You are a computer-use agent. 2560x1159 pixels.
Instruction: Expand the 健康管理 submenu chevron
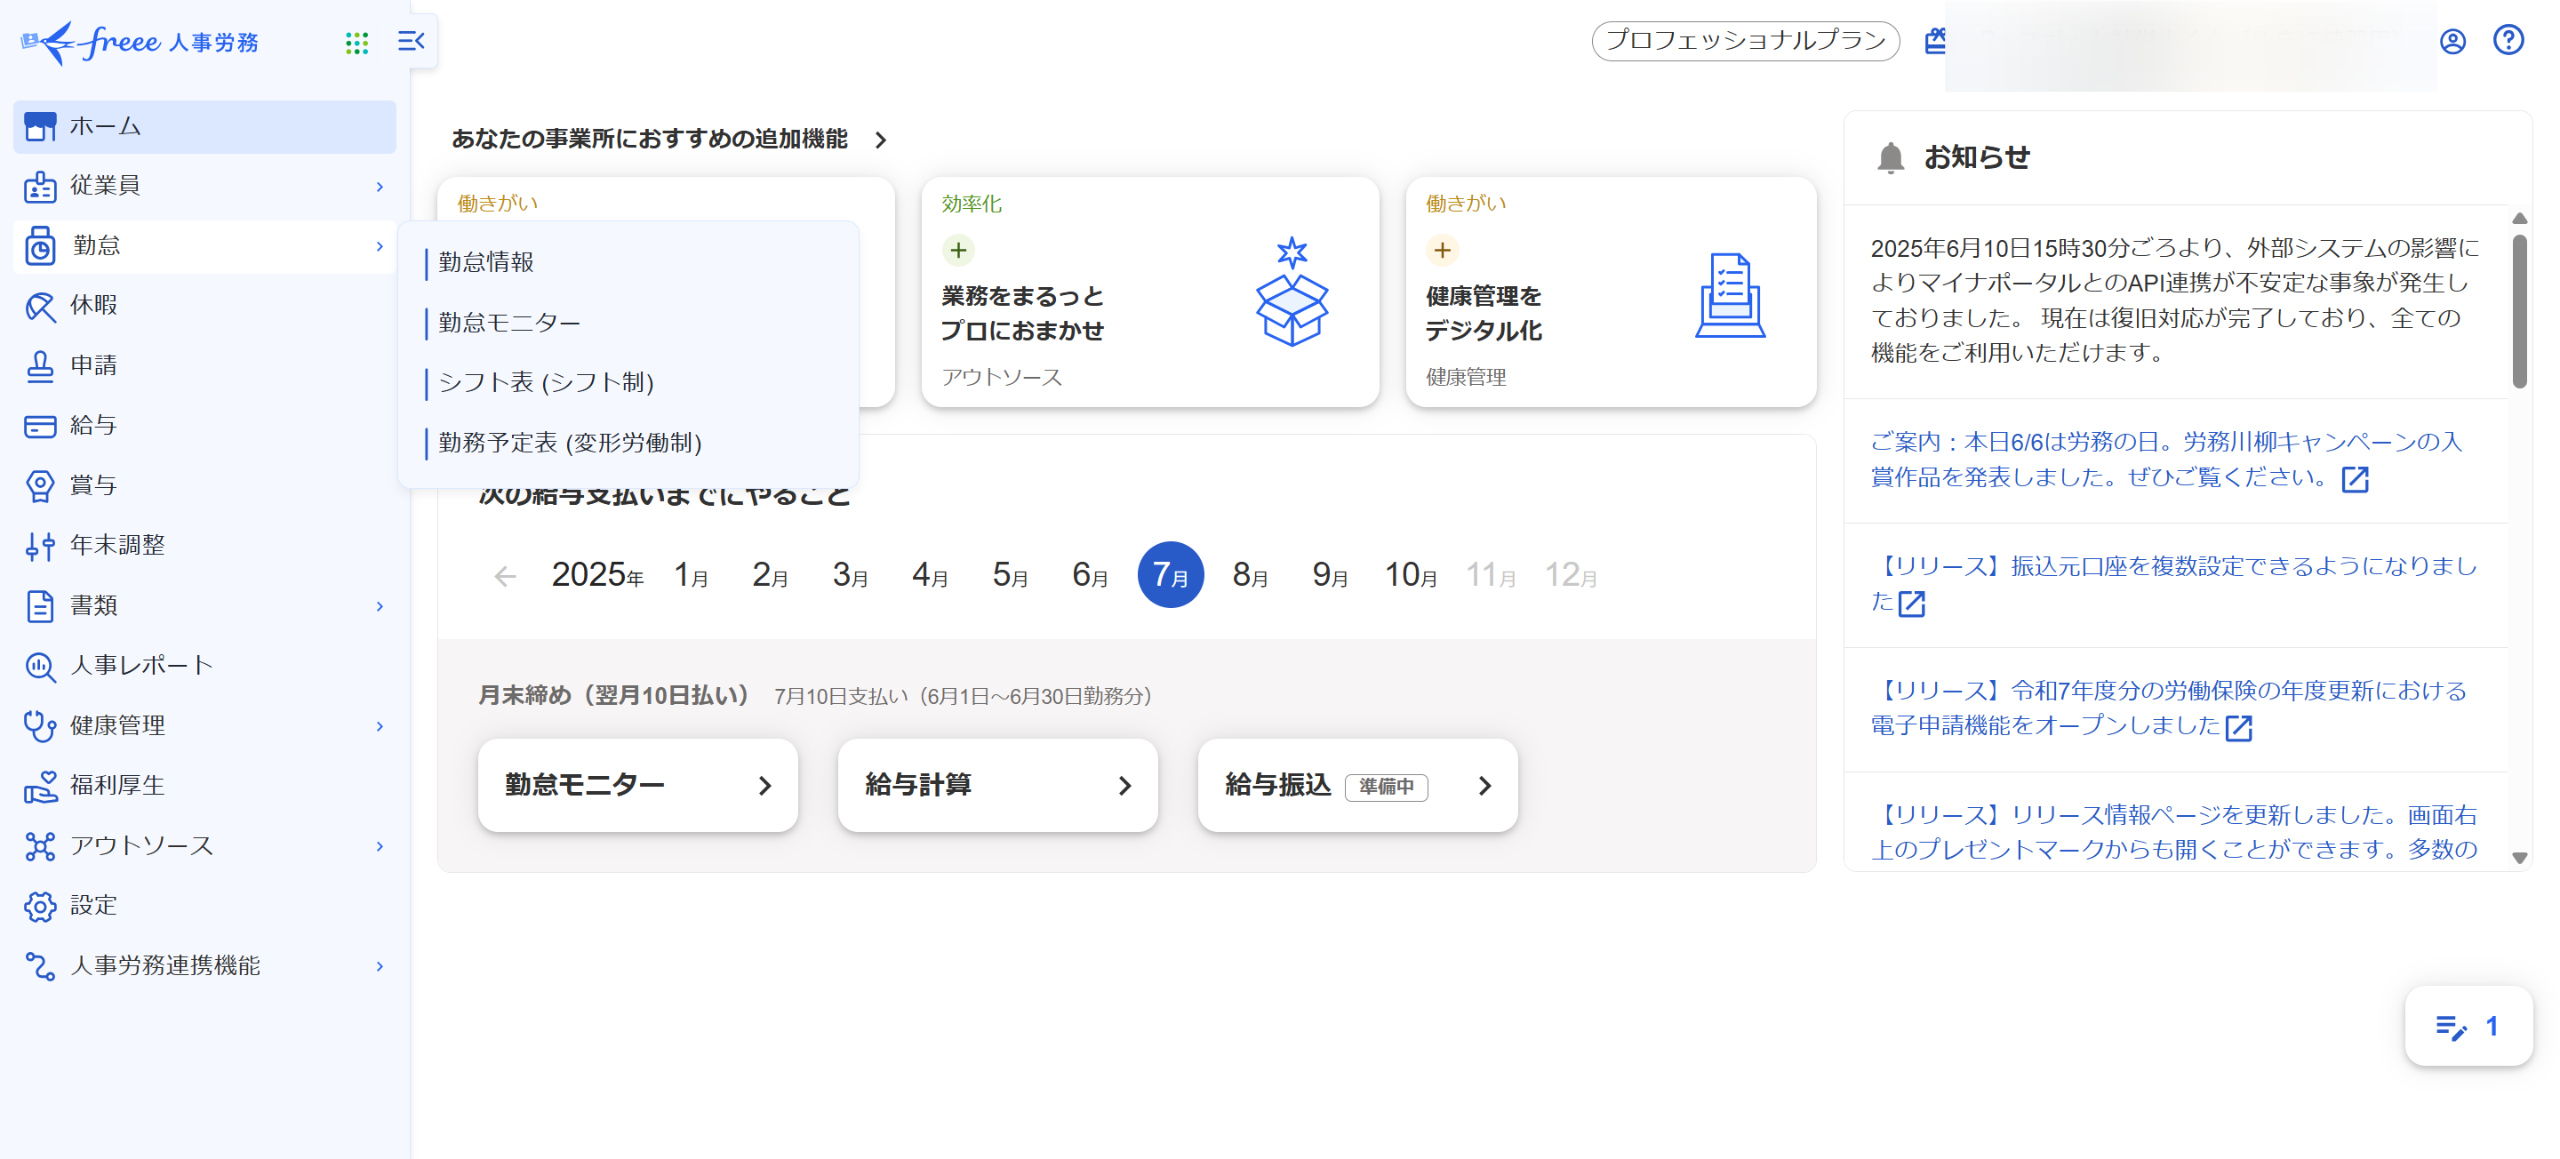coord(380,726)
